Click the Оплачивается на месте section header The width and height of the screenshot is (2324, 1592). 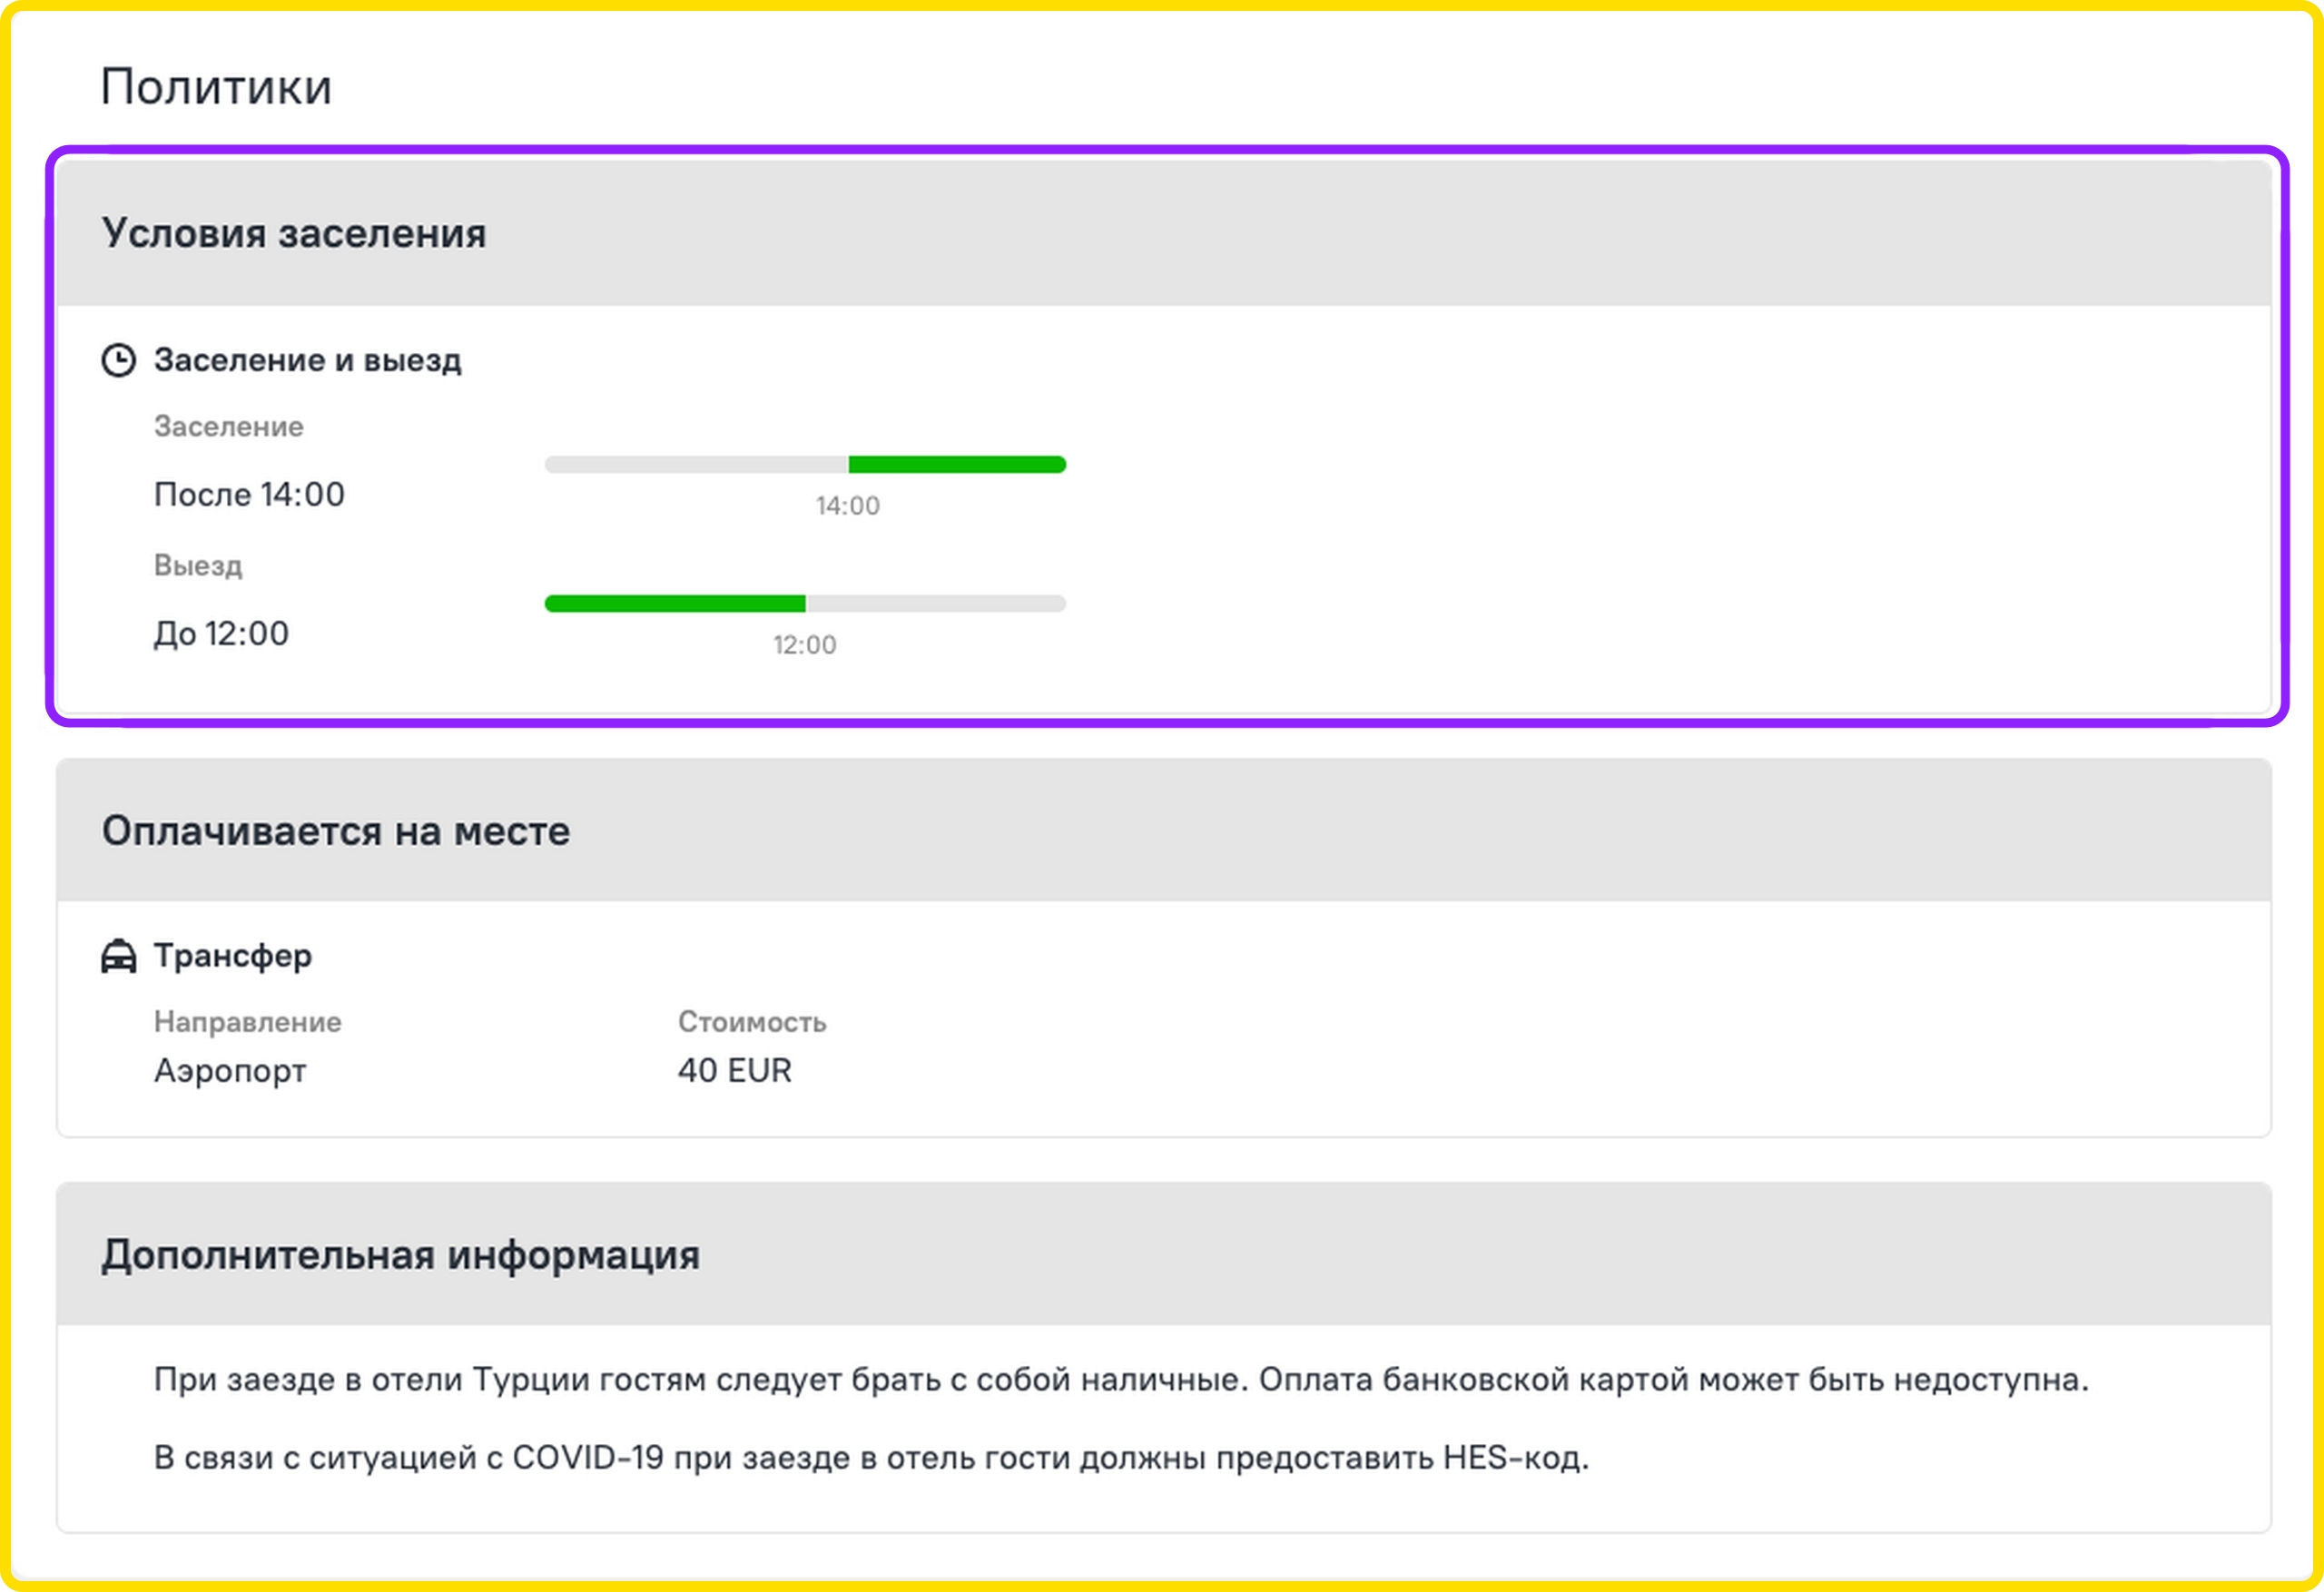click(335, 831)
